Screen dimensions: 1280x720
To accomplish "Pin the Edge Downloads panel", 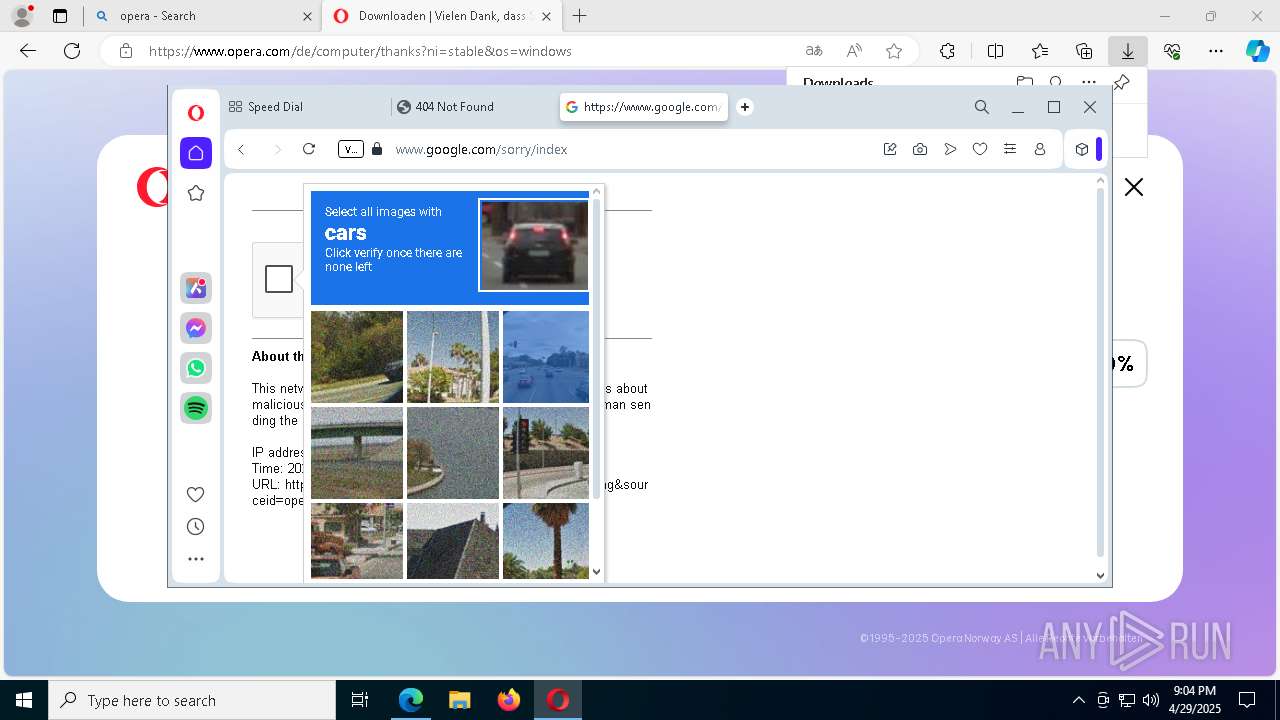I will [x=1122, y=82].
